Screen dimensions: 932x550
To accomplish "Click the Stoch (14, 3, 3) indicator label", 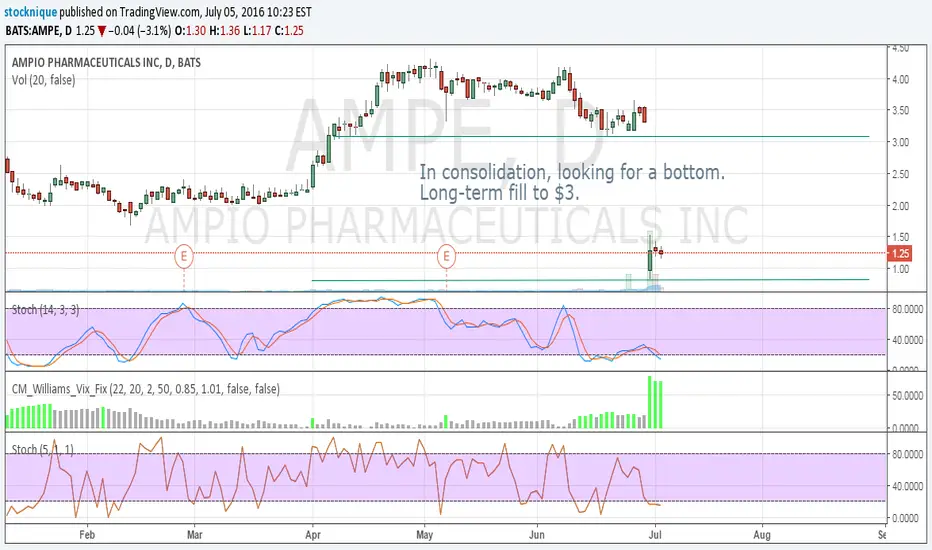I will coord(45,310).
